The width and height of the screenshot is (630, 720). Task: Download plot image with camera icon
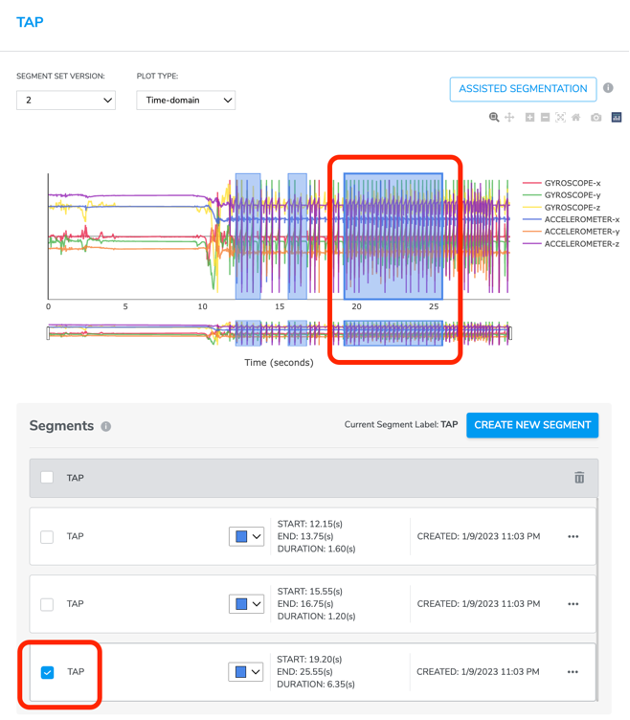pyautogui.click(x=596, y=118)
